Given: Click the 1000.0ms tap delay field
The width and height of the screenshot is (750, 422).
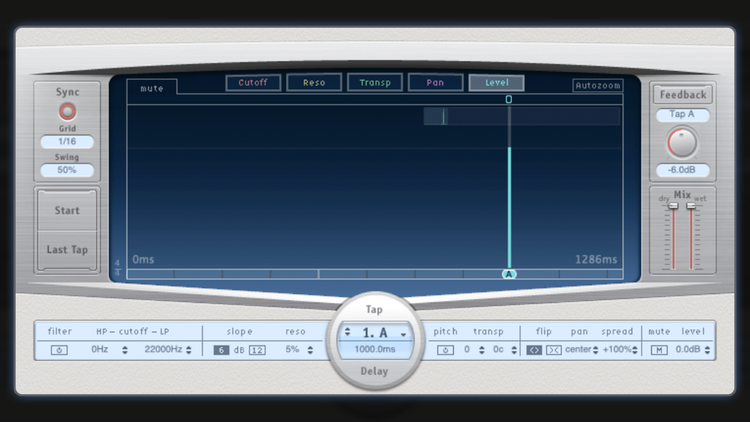Looking at the screenshot, I should 375,349.
